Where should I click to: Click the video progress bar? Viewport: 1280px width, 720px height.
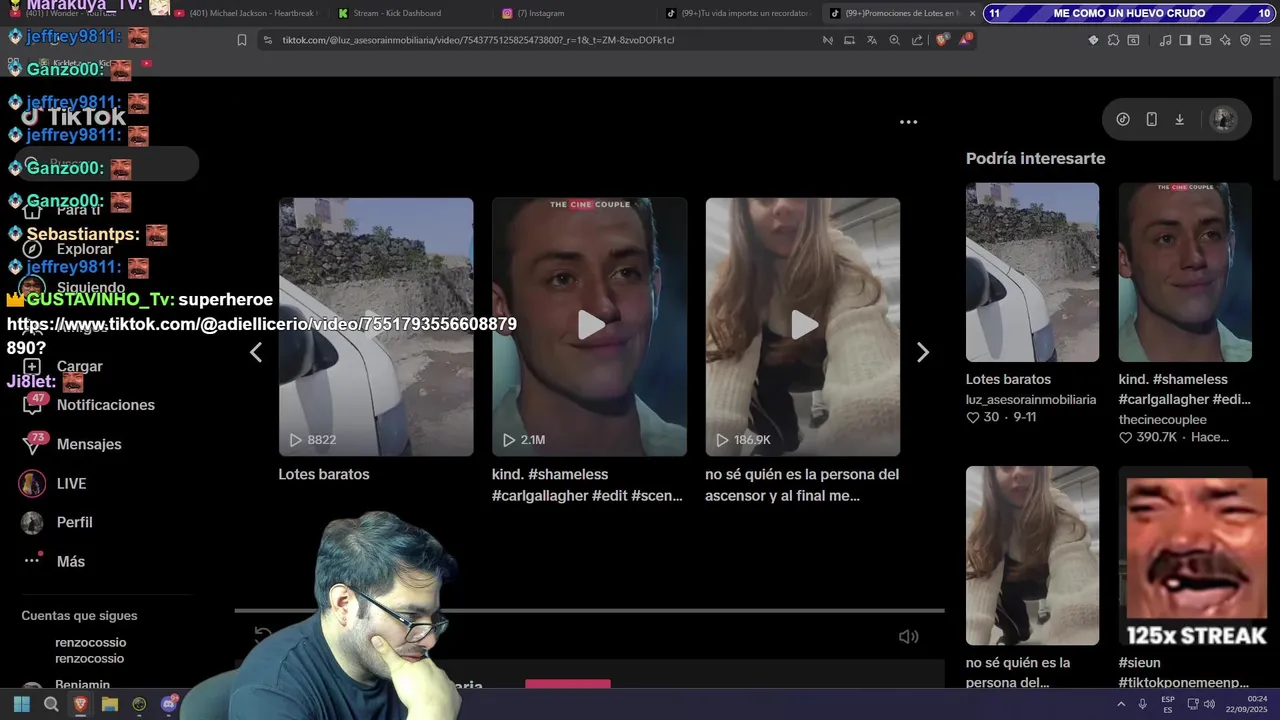coord(589,610)
